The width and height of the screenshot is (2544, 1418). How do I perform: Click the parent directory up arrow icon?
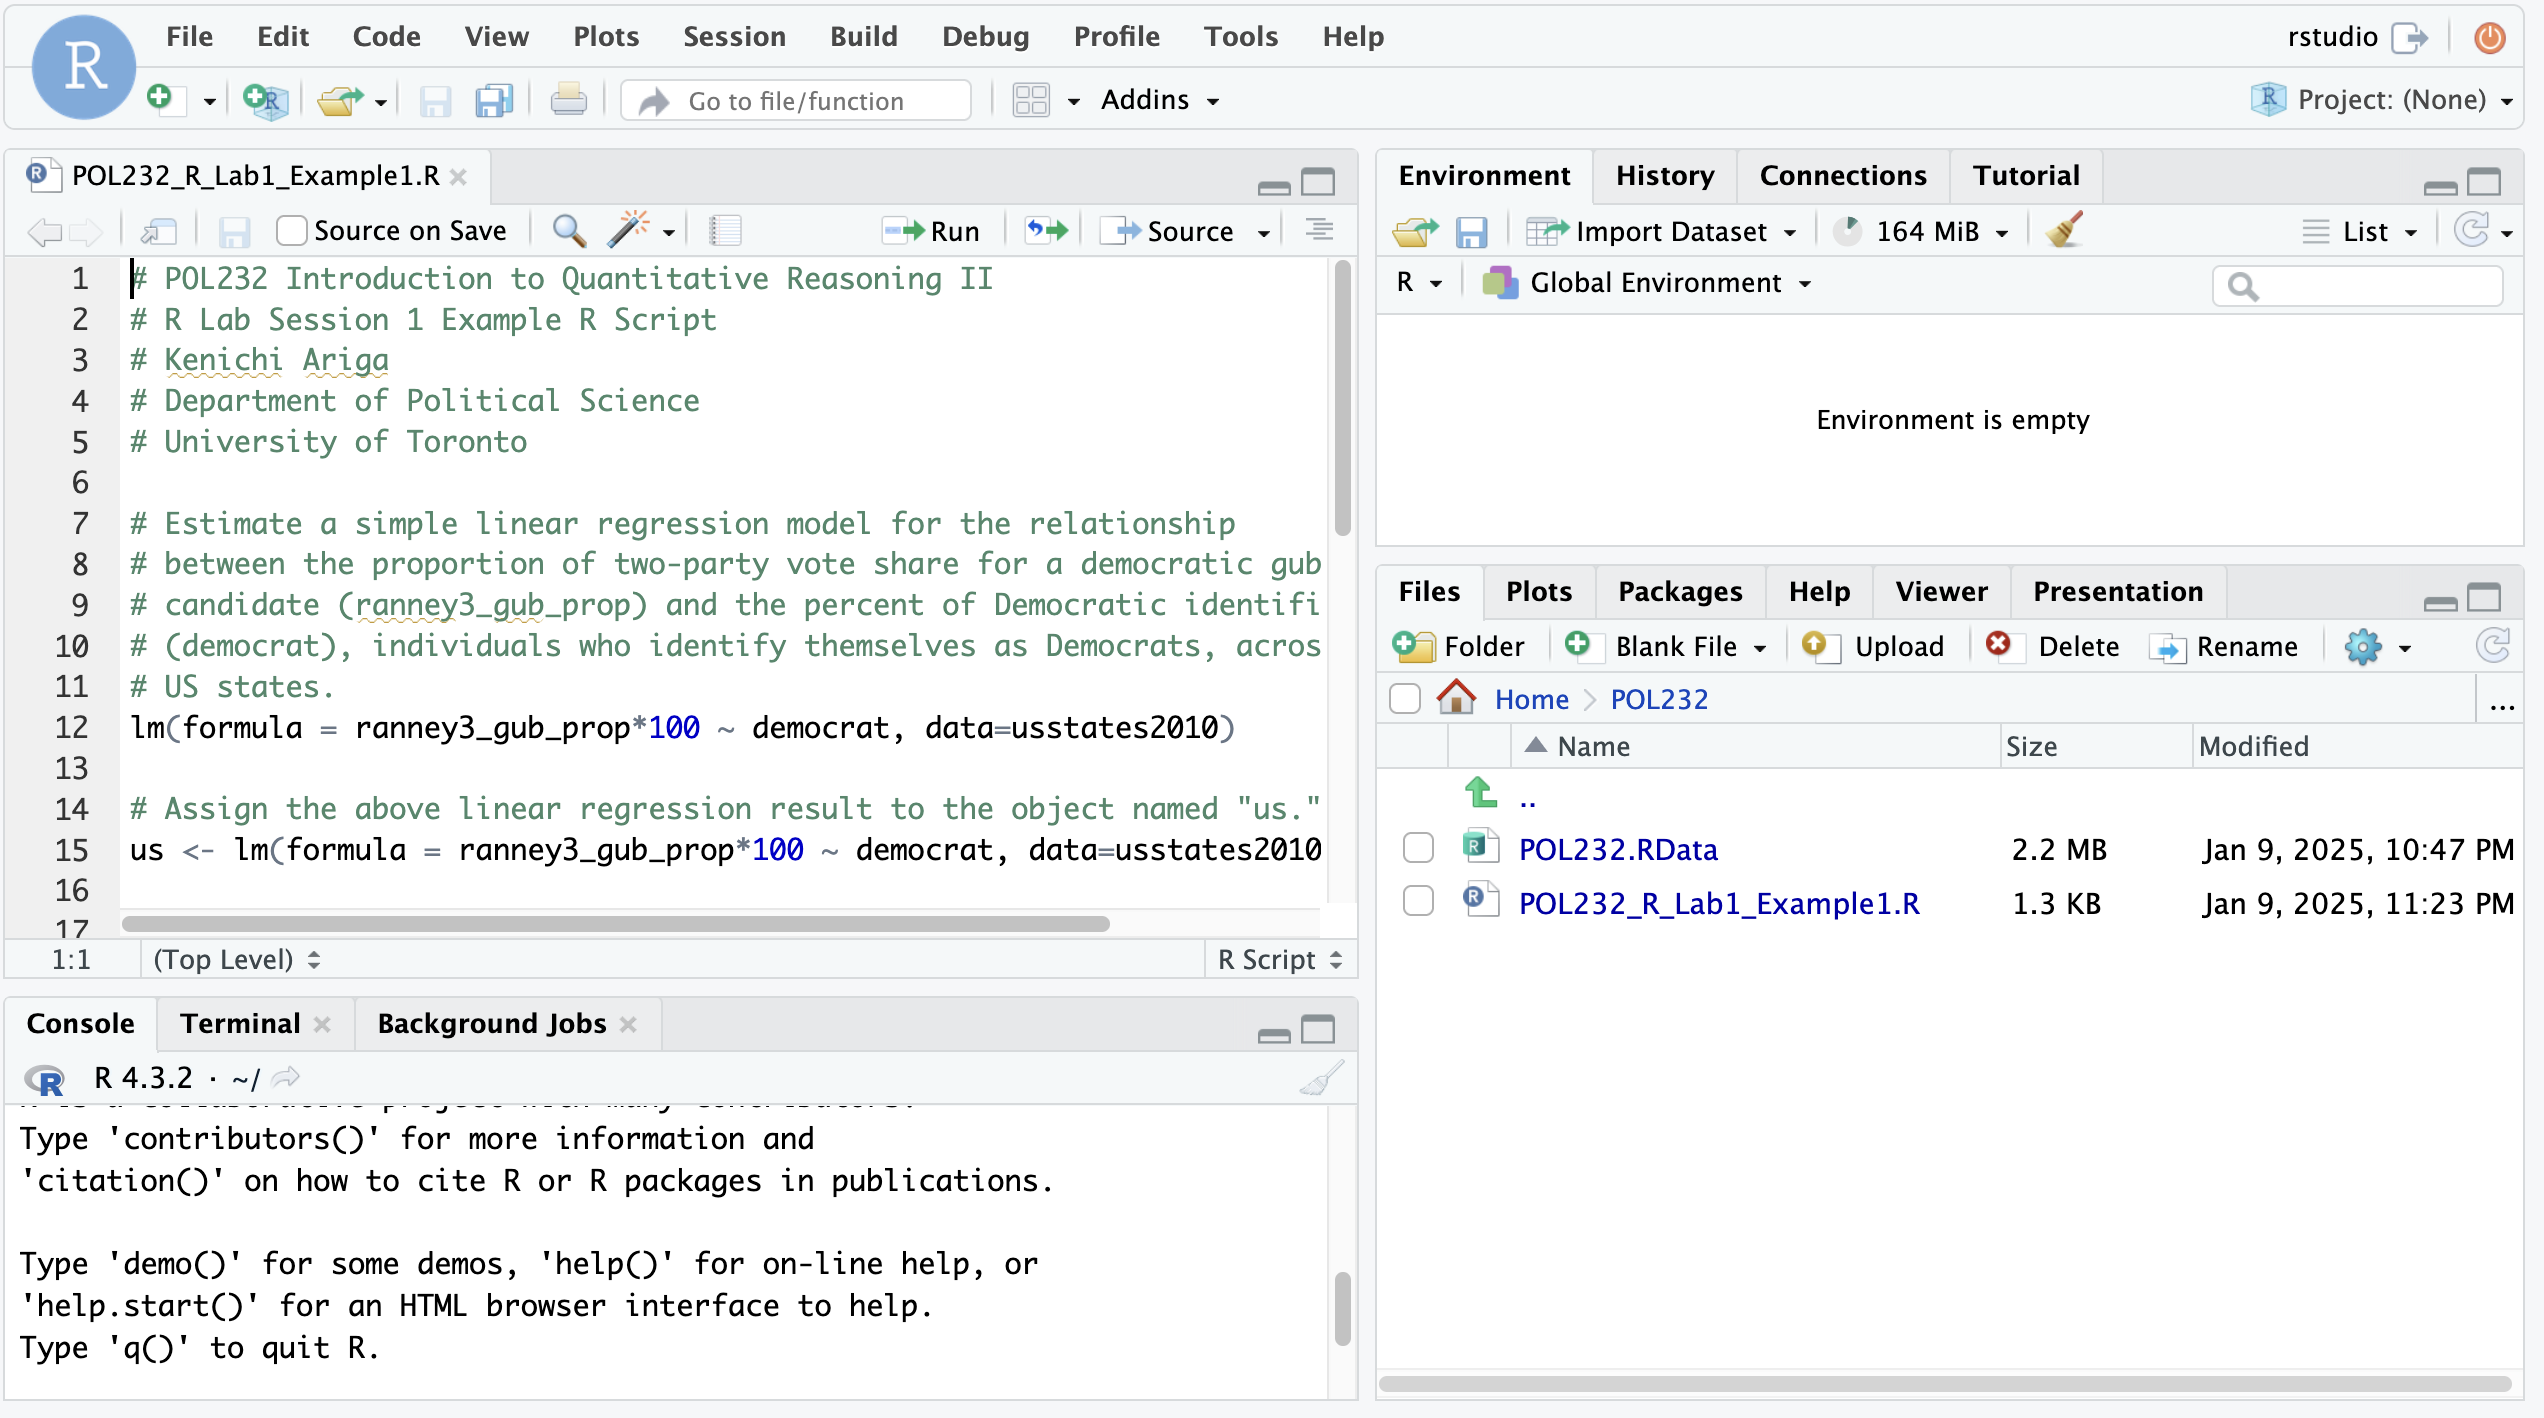[x=1481, y=795]
